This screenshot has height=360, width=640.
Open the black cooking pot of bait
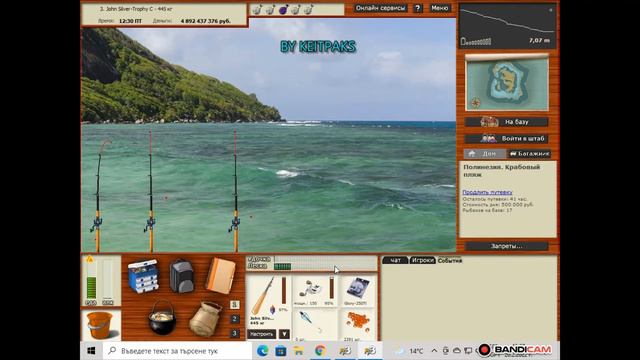[x=162, y=318]
